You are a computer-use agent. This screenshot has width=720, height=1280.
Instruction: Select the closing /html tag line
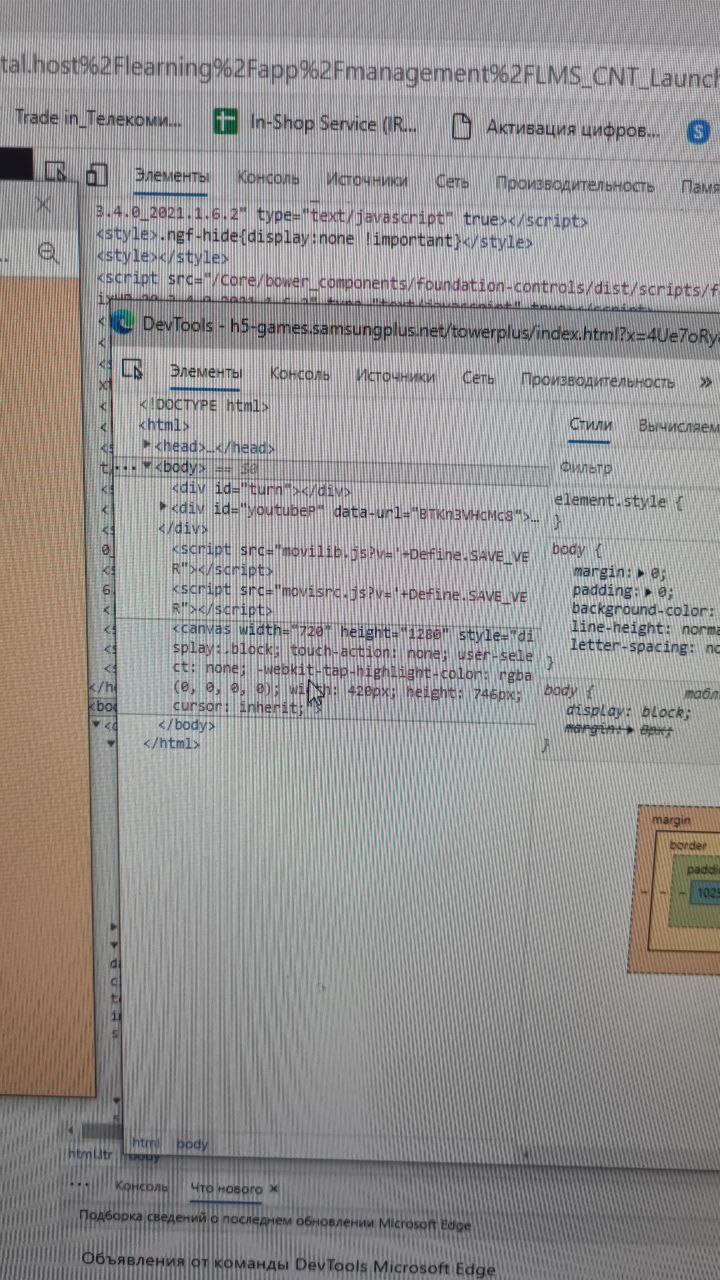coord(172,743)
